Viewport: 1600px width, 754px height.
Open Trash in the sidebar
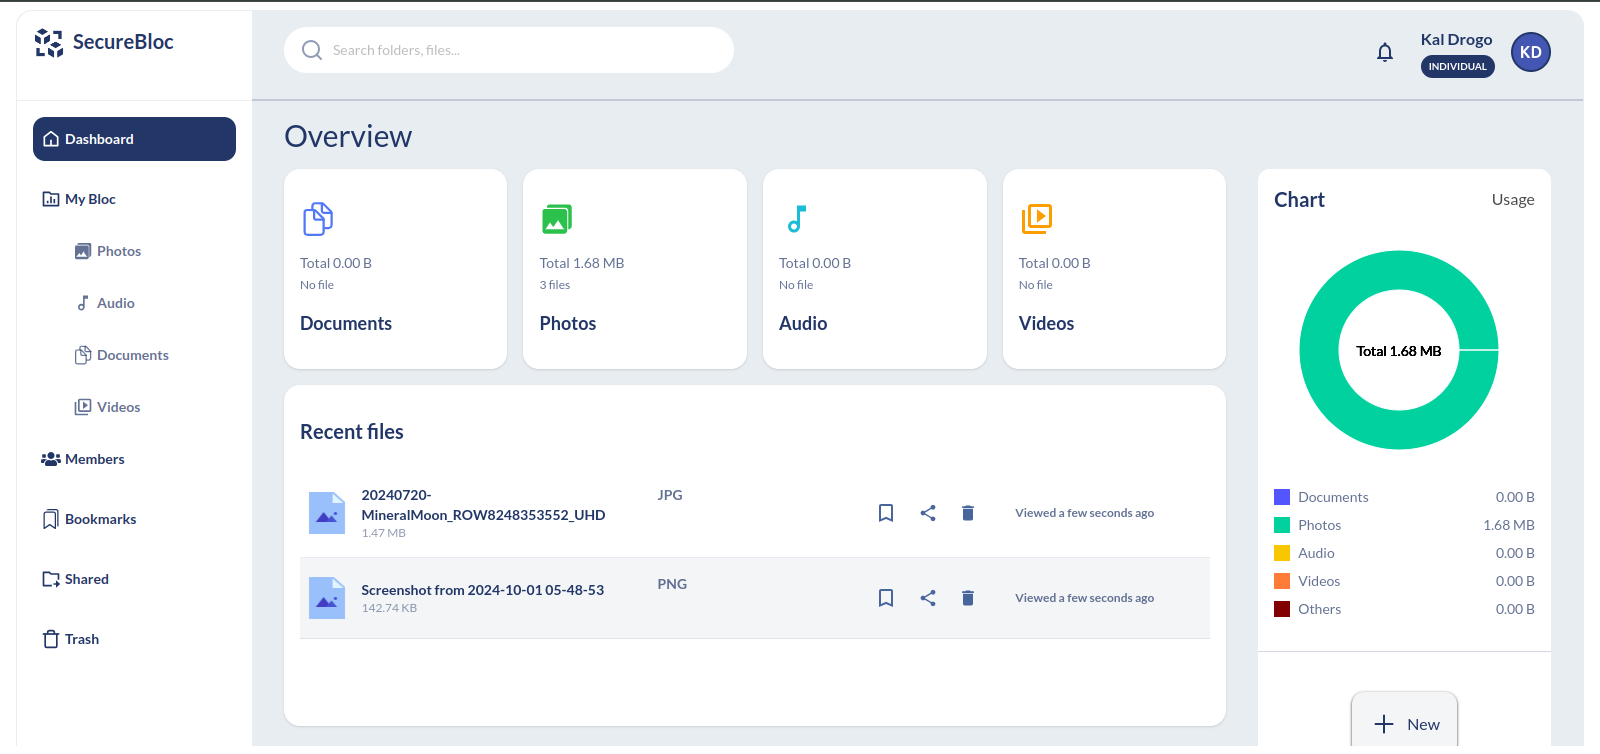(x=81, y=639)
